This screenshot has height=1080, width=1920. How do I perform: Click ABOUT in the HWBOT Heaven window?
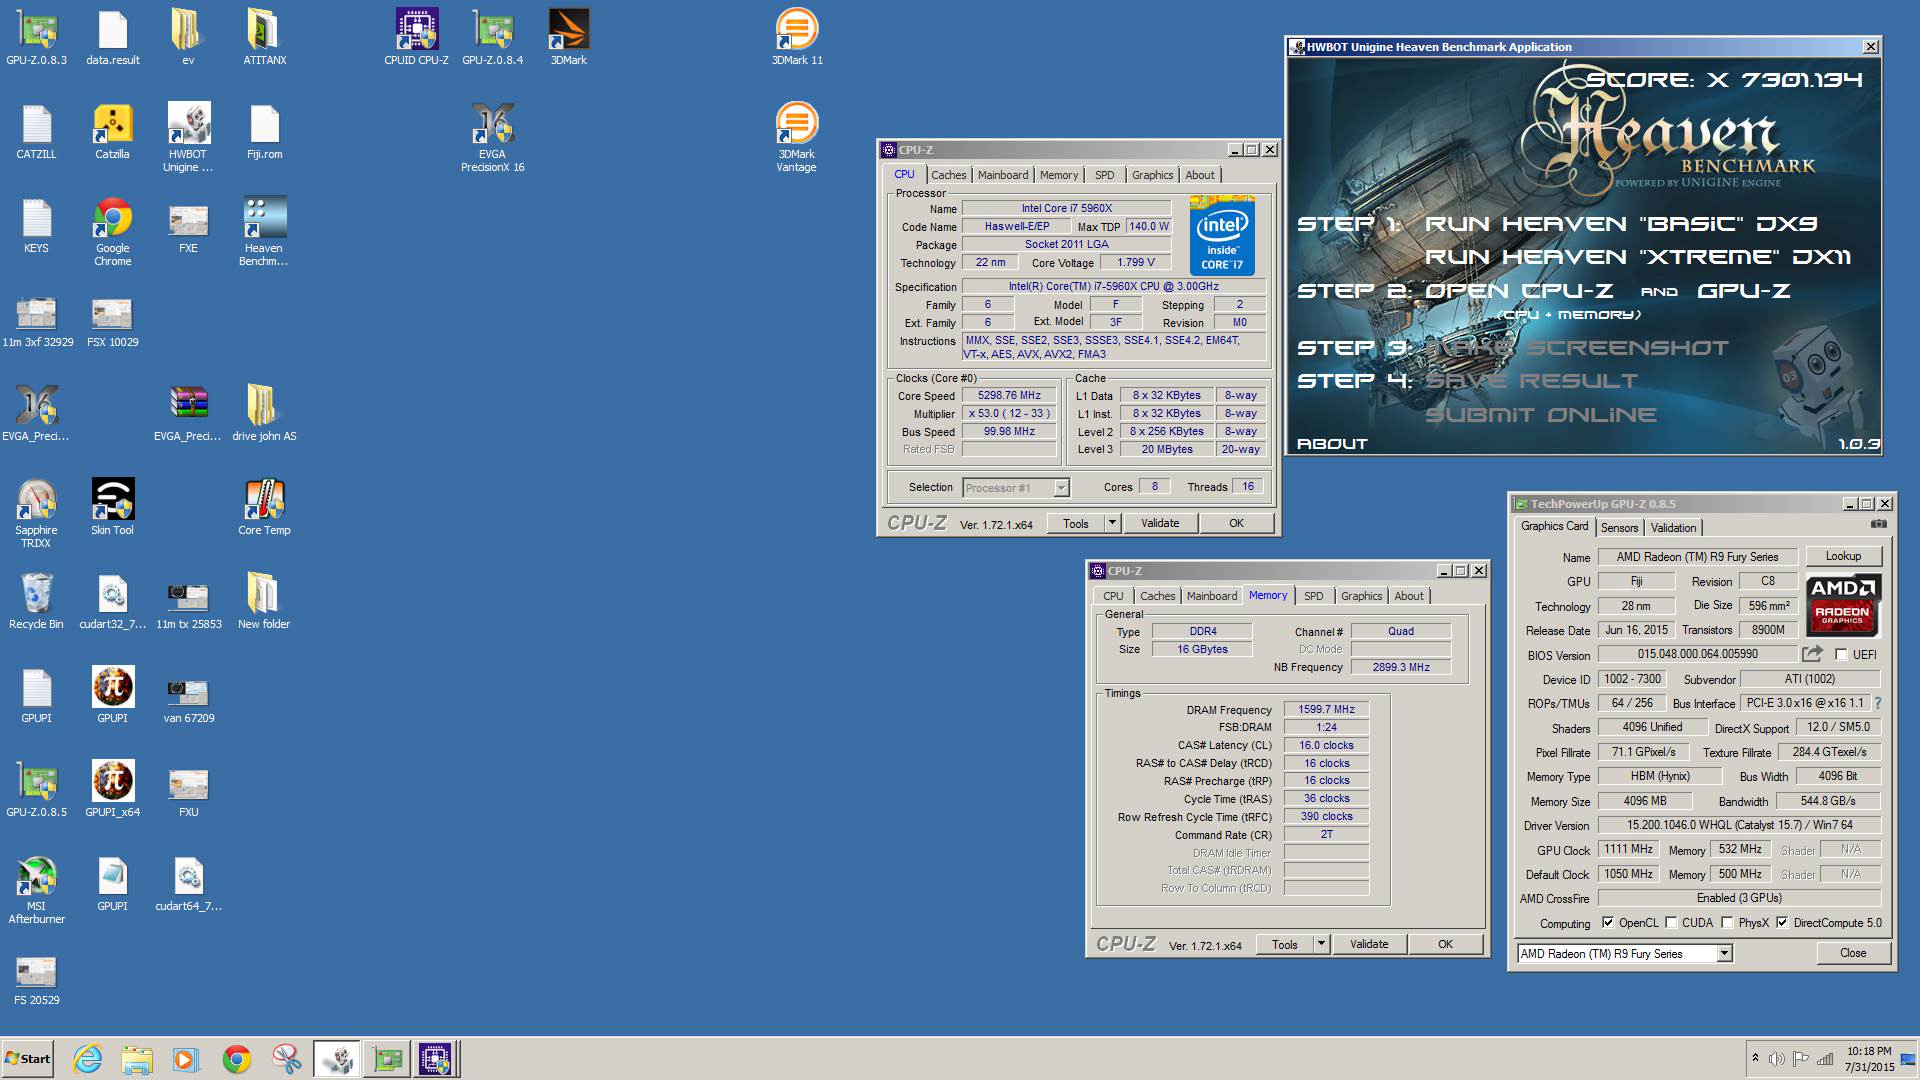point(1332,444)
